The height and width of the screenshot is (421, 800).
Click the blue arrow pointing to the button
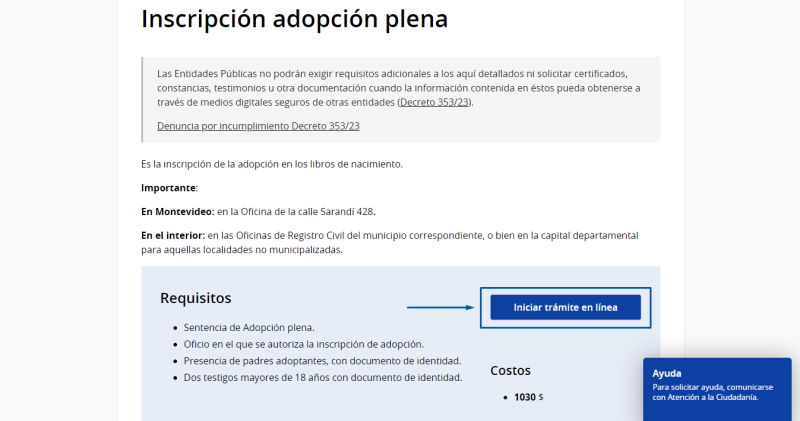click(x=440, y=307)
